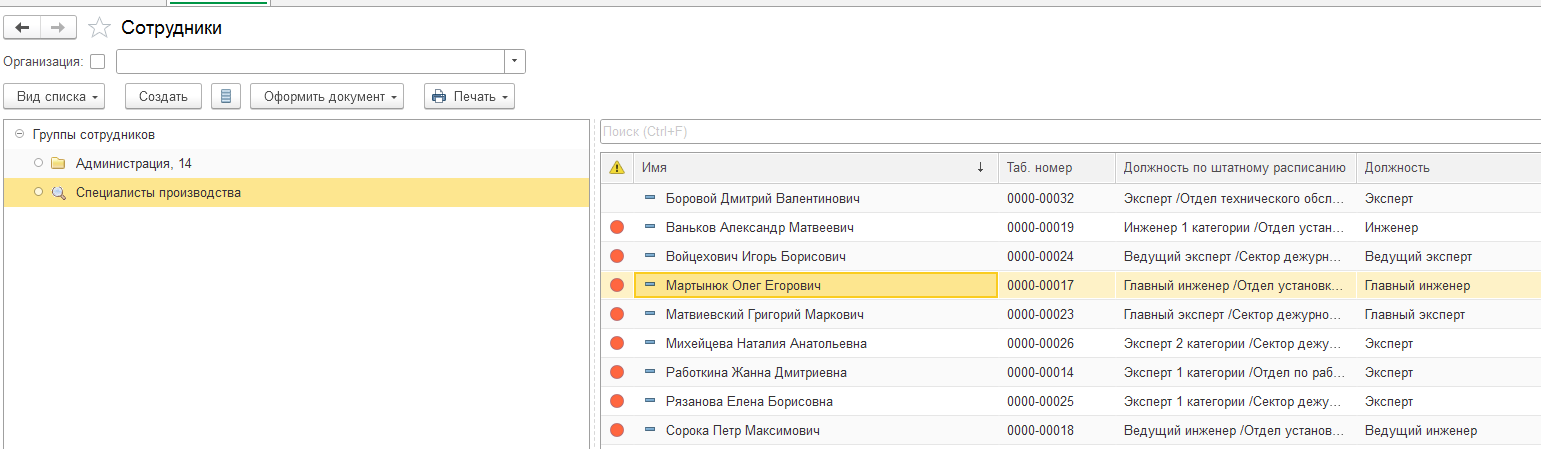
Task: Open the Печать dropdown menu
Action: pos(470,96)
